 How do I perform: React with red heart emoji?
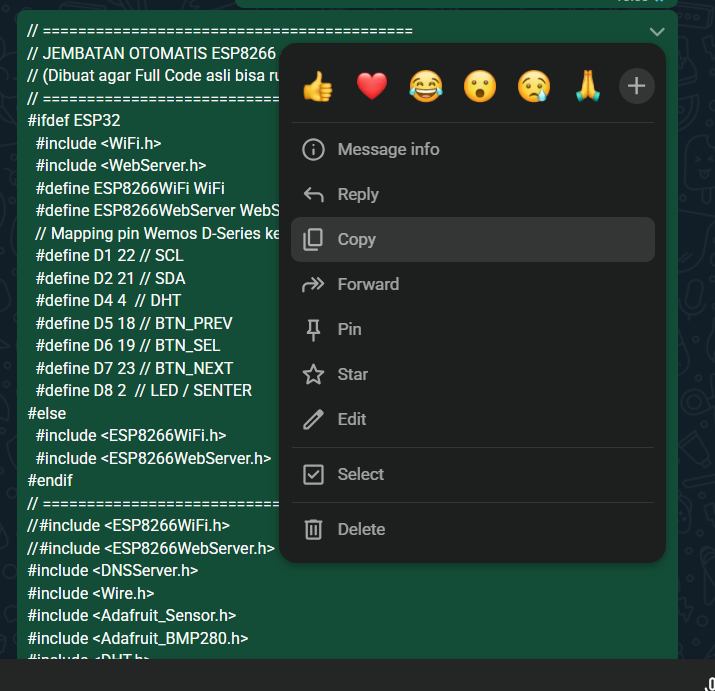tap(371, 87)
